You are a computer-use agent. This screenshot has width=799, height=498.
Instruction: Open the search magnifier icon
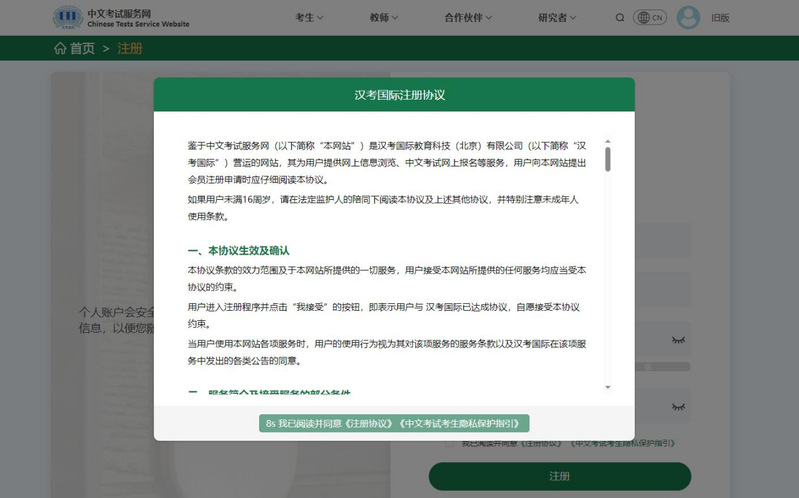click(620, 18)
